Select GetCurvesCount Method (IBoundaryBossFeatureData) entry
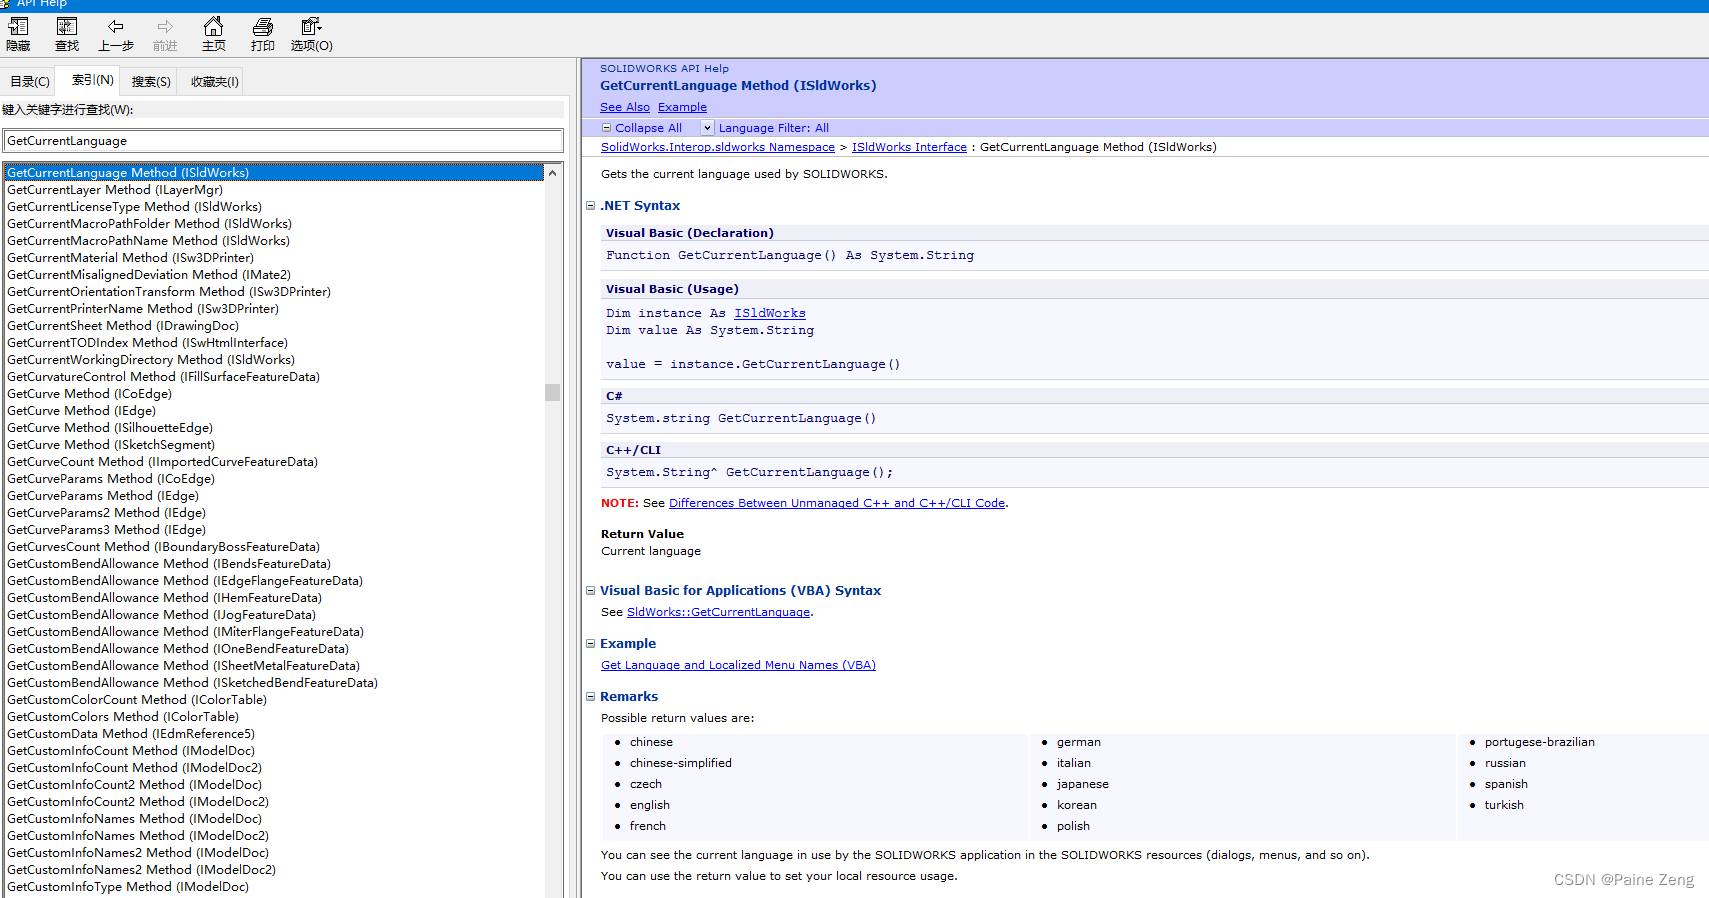This screenshot has height=898, width=1709. [163, 547]
